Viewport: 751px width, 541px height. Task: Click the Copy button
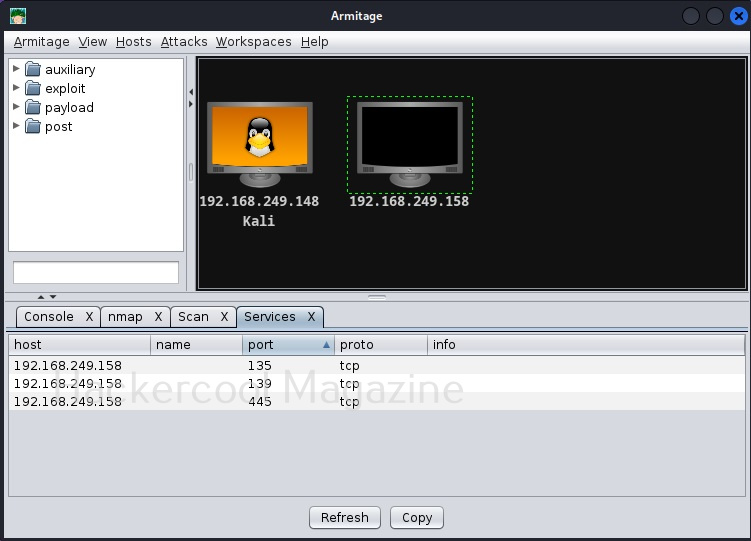tap(417, 518)
